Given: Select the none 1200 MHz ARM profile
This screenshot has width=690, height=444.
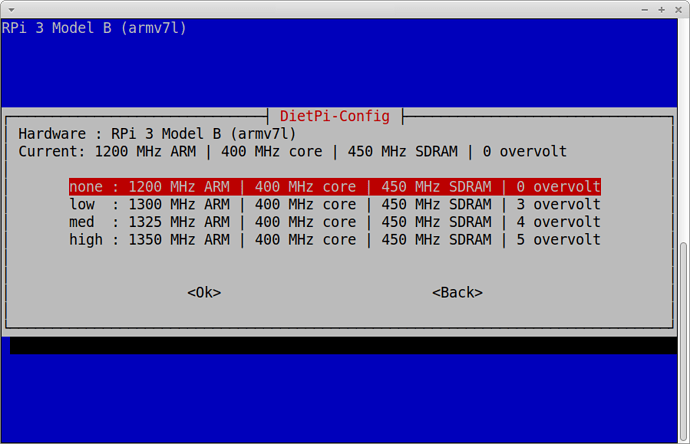Looking at the screenshot, I should [x=335, y=187].
